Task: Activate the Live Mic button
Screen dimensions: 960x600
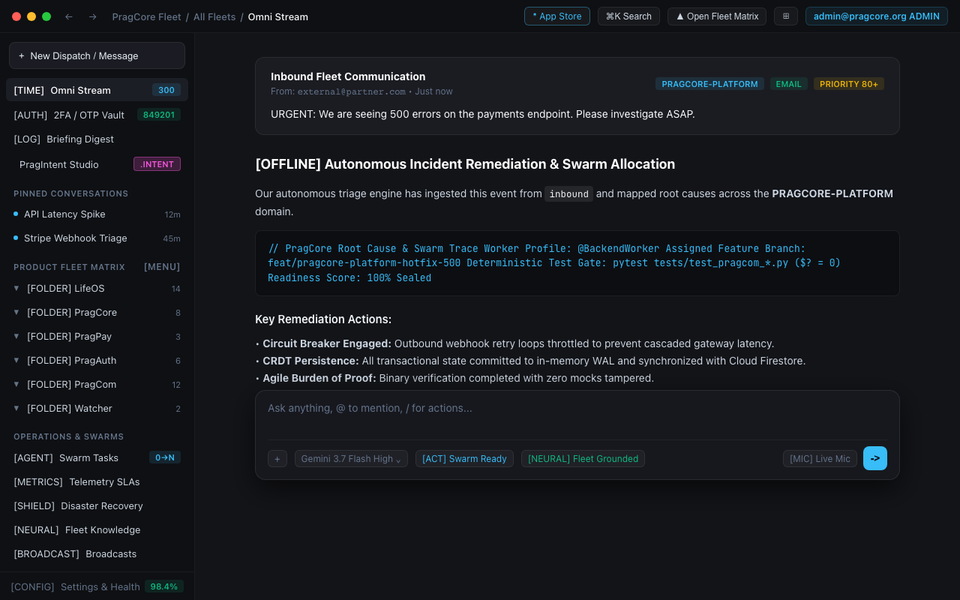Action: click(x=820, y=459)
